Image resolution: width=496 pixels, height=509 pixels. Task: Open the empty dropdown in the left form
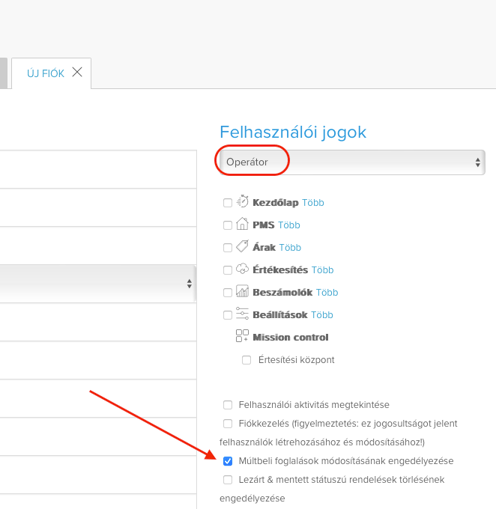tap(98, 284)
